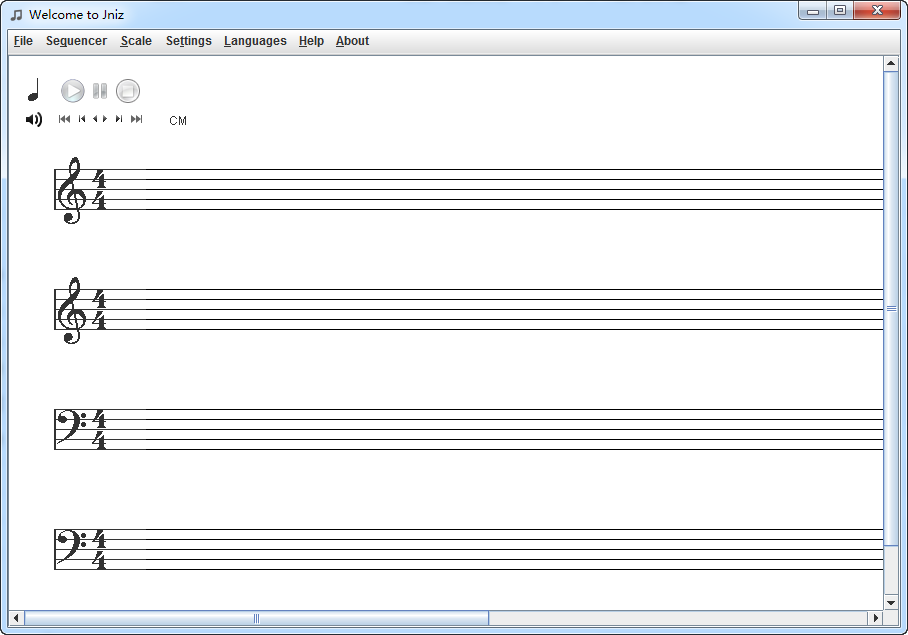This screenshot has width=908, height=635.
Task: Click the CM key signature label
Action: coord(178,120)
